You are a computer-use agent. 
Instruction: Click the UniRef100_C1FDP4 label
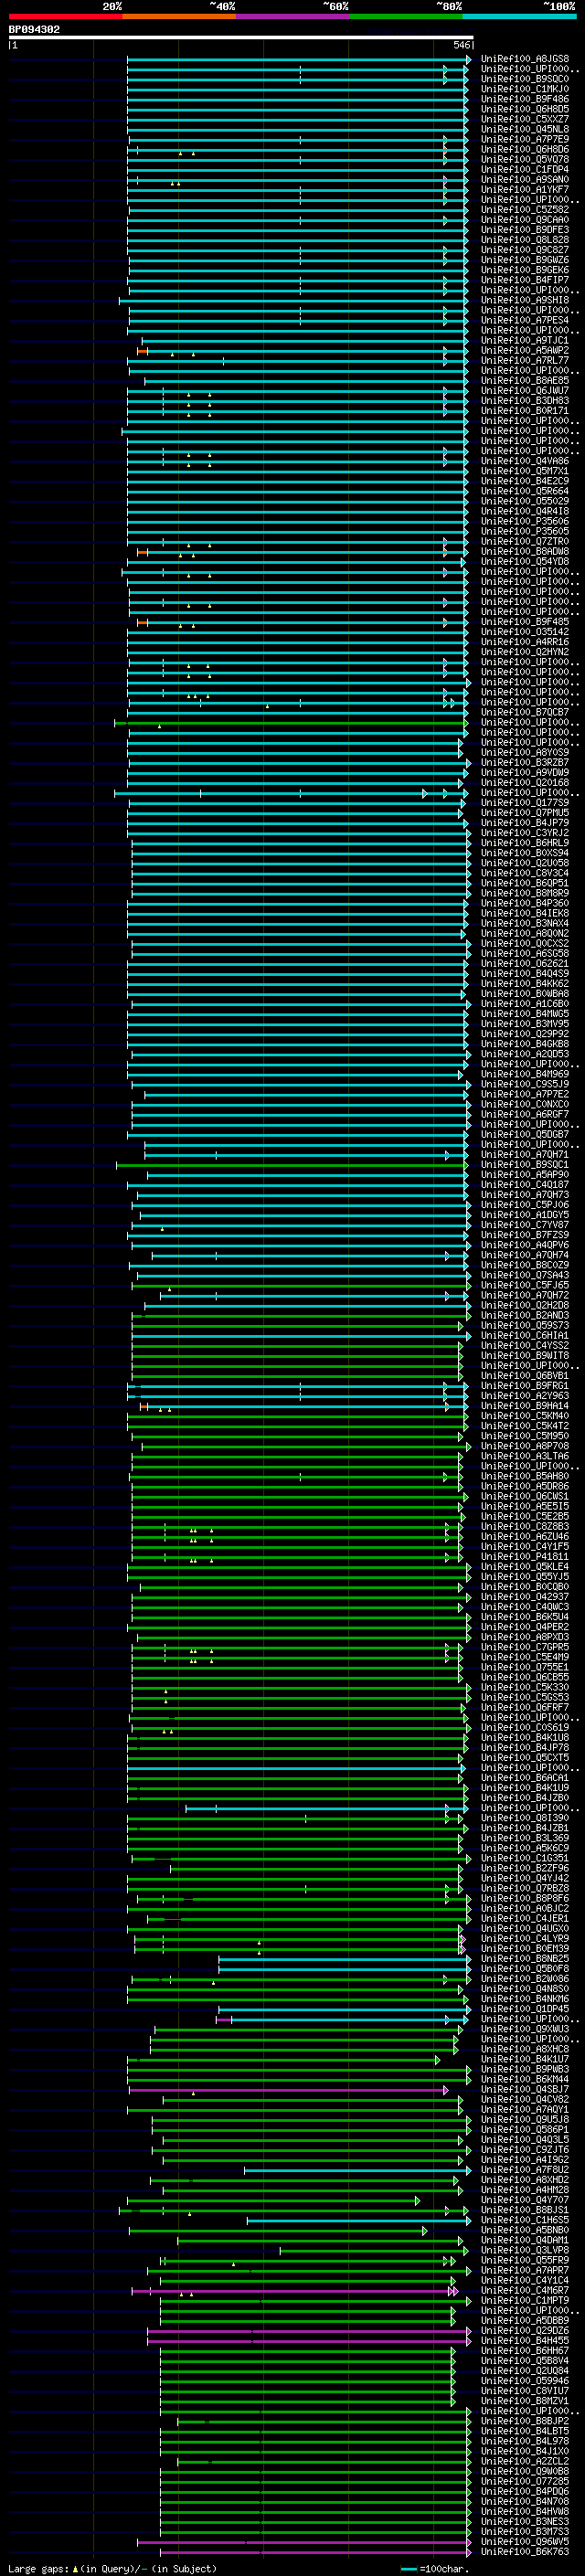[x=525, y=169]
